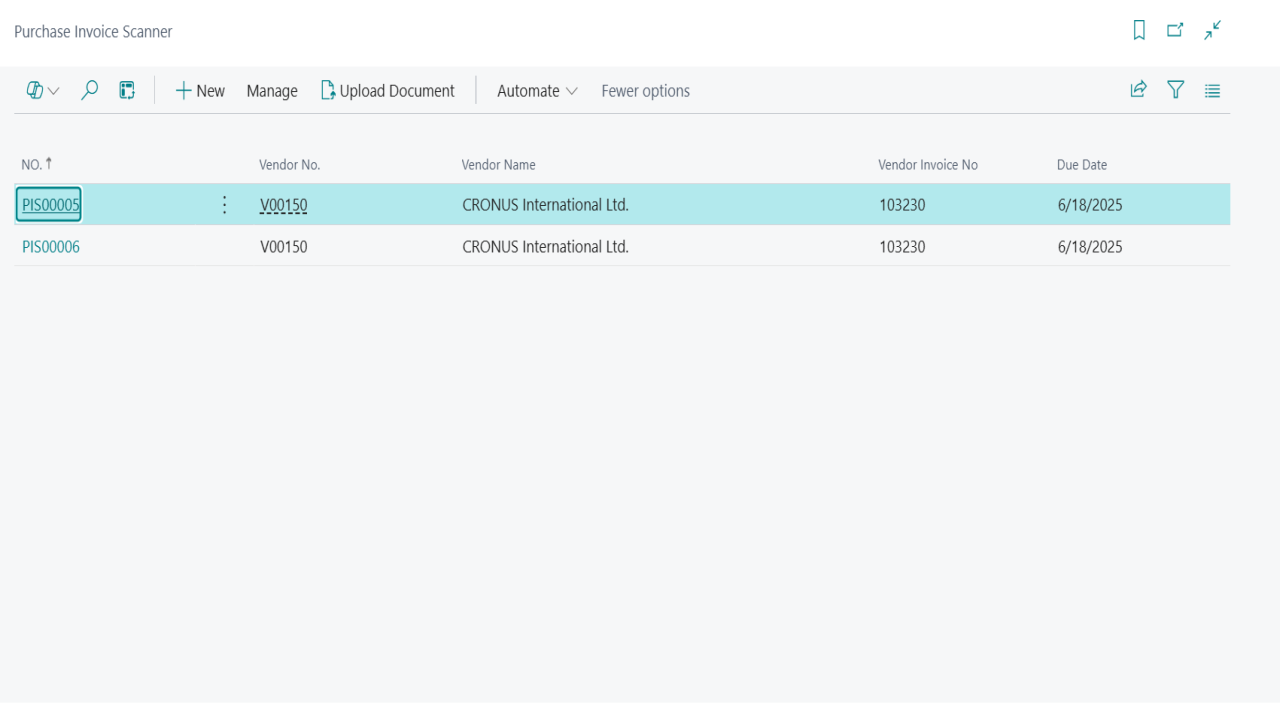Show more options for row PIS00005
The width and height of the screenshot is (1280, 720).
(224, 205)
